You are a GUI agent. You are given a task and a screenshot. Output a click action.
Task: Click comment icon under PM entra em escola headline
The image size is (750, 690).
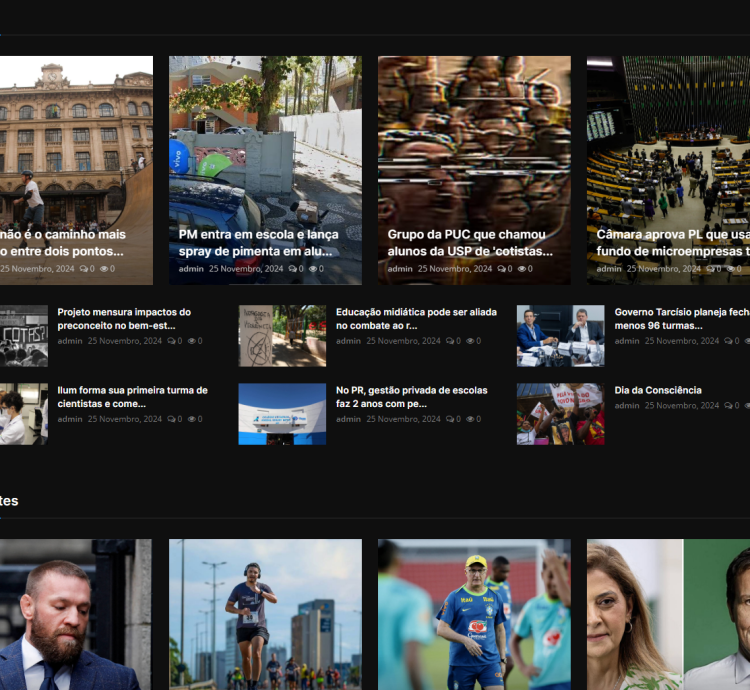click(292, 269)
